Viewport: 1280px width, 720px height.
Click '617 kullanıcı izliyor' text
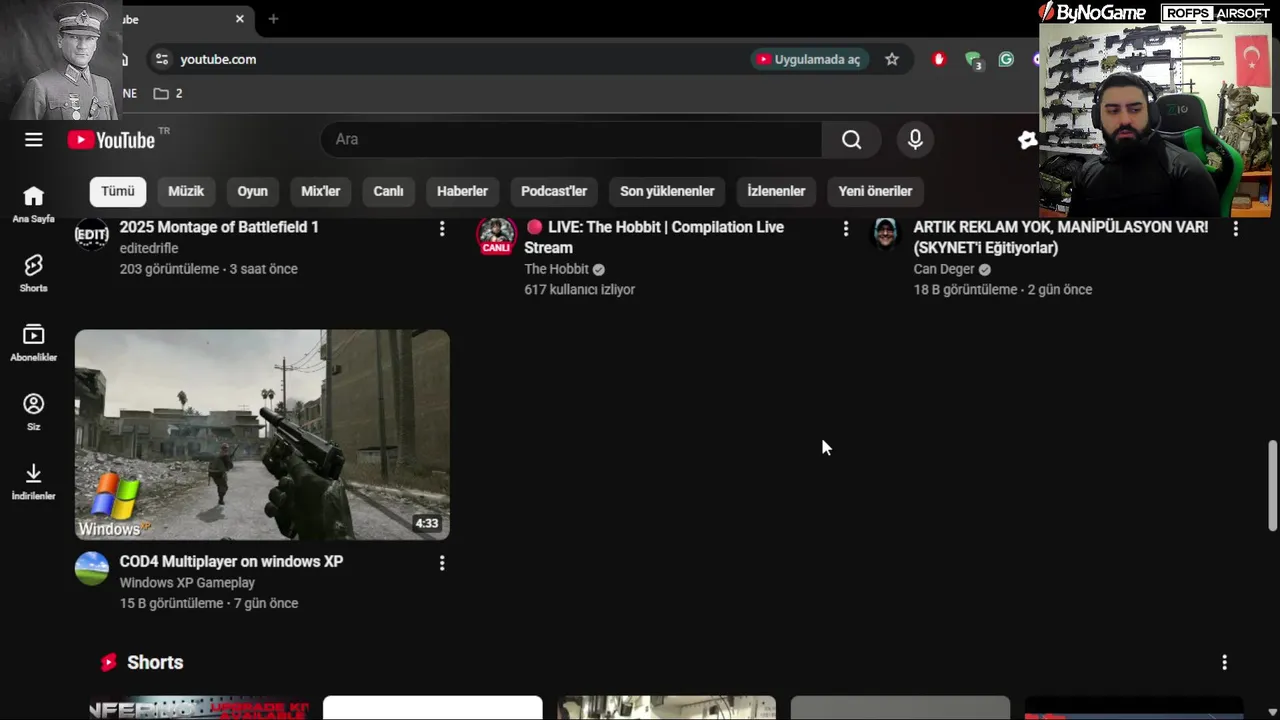click(580, 290)
